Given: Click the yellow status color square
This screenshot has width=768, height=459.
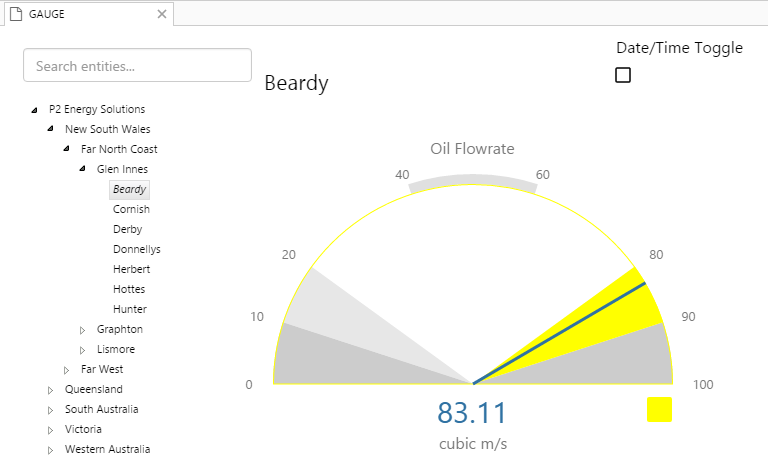Looking at the screenshot, I should pos(659,410).
